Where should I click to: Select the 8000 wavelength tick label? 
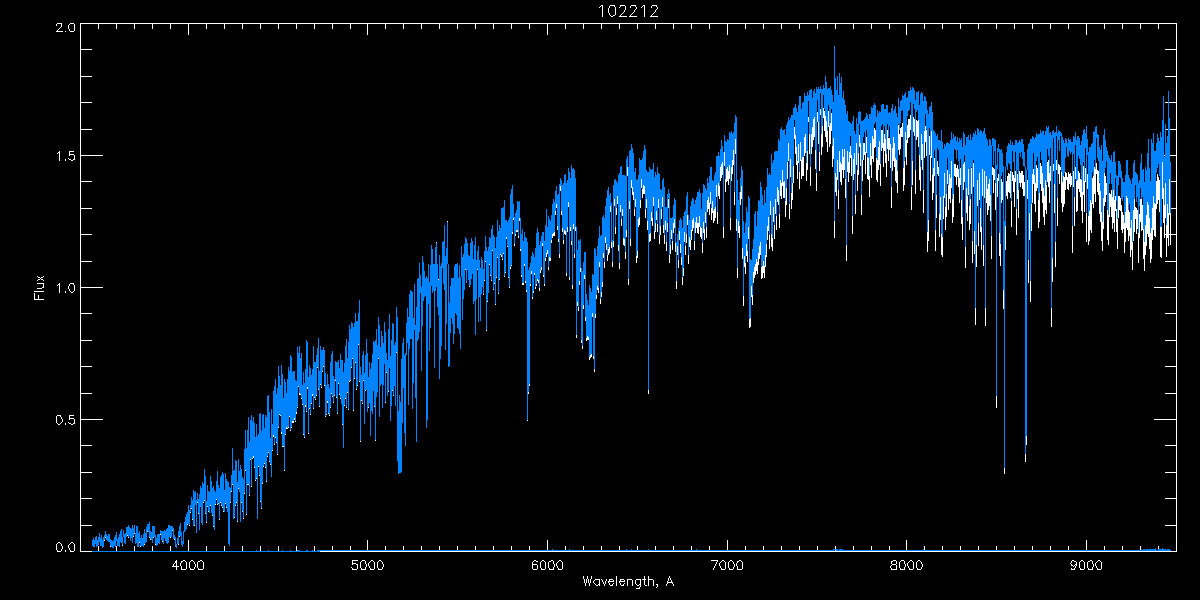(906, 565)
